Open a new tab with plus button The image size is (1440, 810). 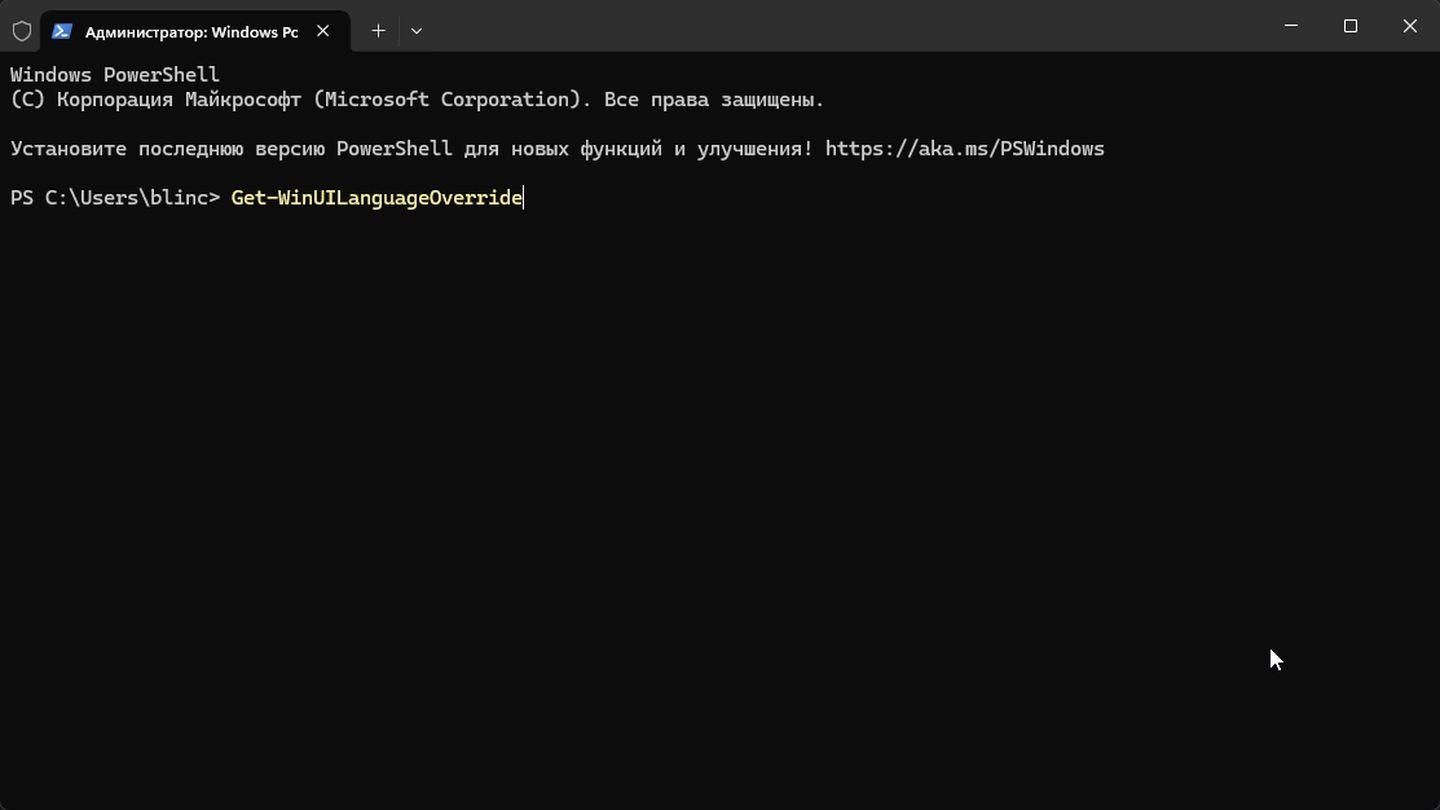click(378, 31)
